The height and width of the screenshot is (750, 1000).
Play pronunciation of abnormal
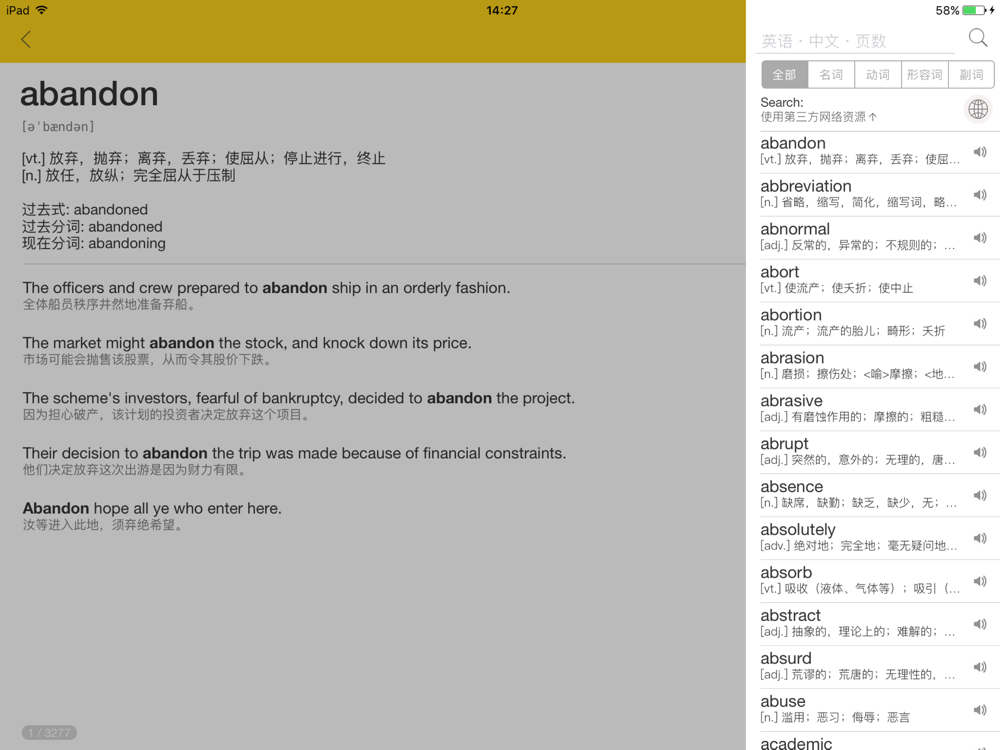[x=980, y=238]
